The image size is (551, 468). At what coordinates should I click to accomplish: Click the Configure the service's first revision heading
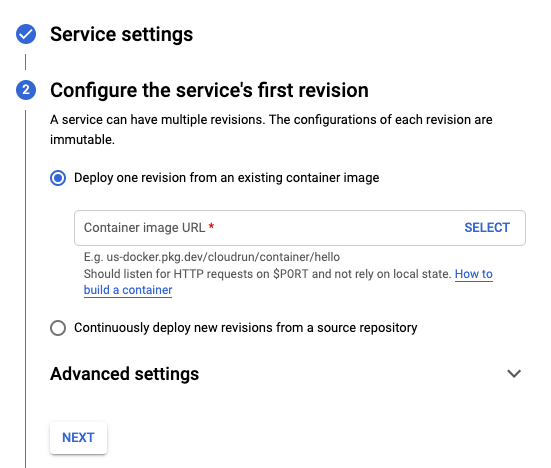tap(209, 90)
